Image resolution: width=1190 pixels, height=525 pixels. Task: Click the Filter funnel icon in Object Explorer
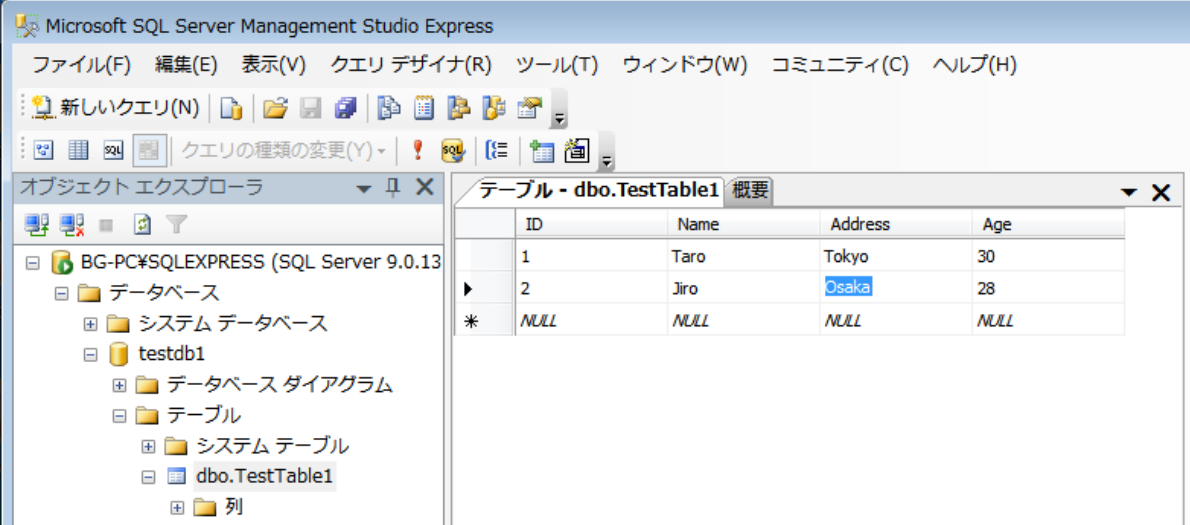coord(176,224)
